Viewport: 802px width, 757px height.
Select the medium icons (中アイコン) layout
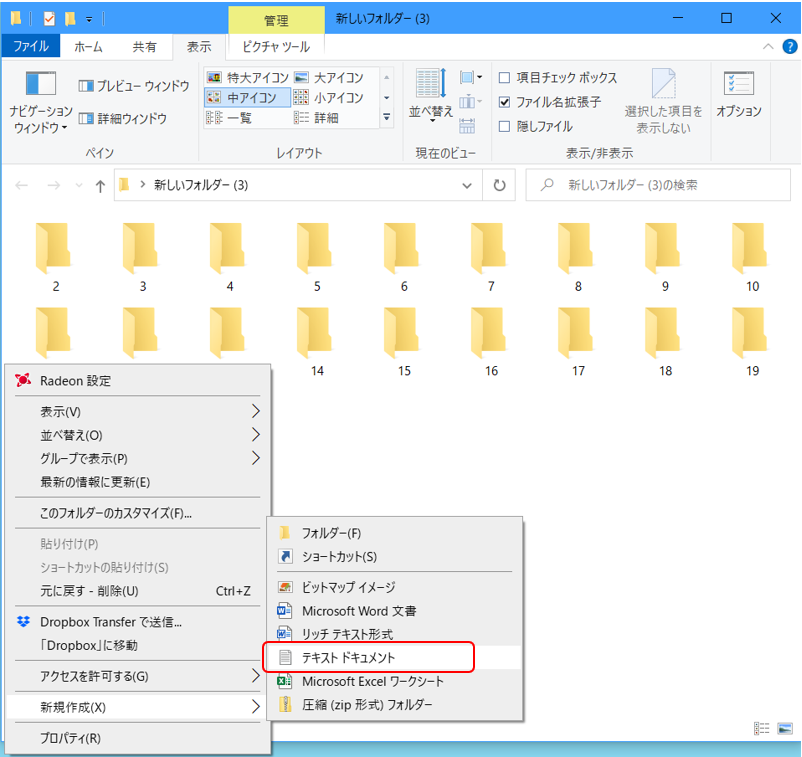(x=248, y=97)
